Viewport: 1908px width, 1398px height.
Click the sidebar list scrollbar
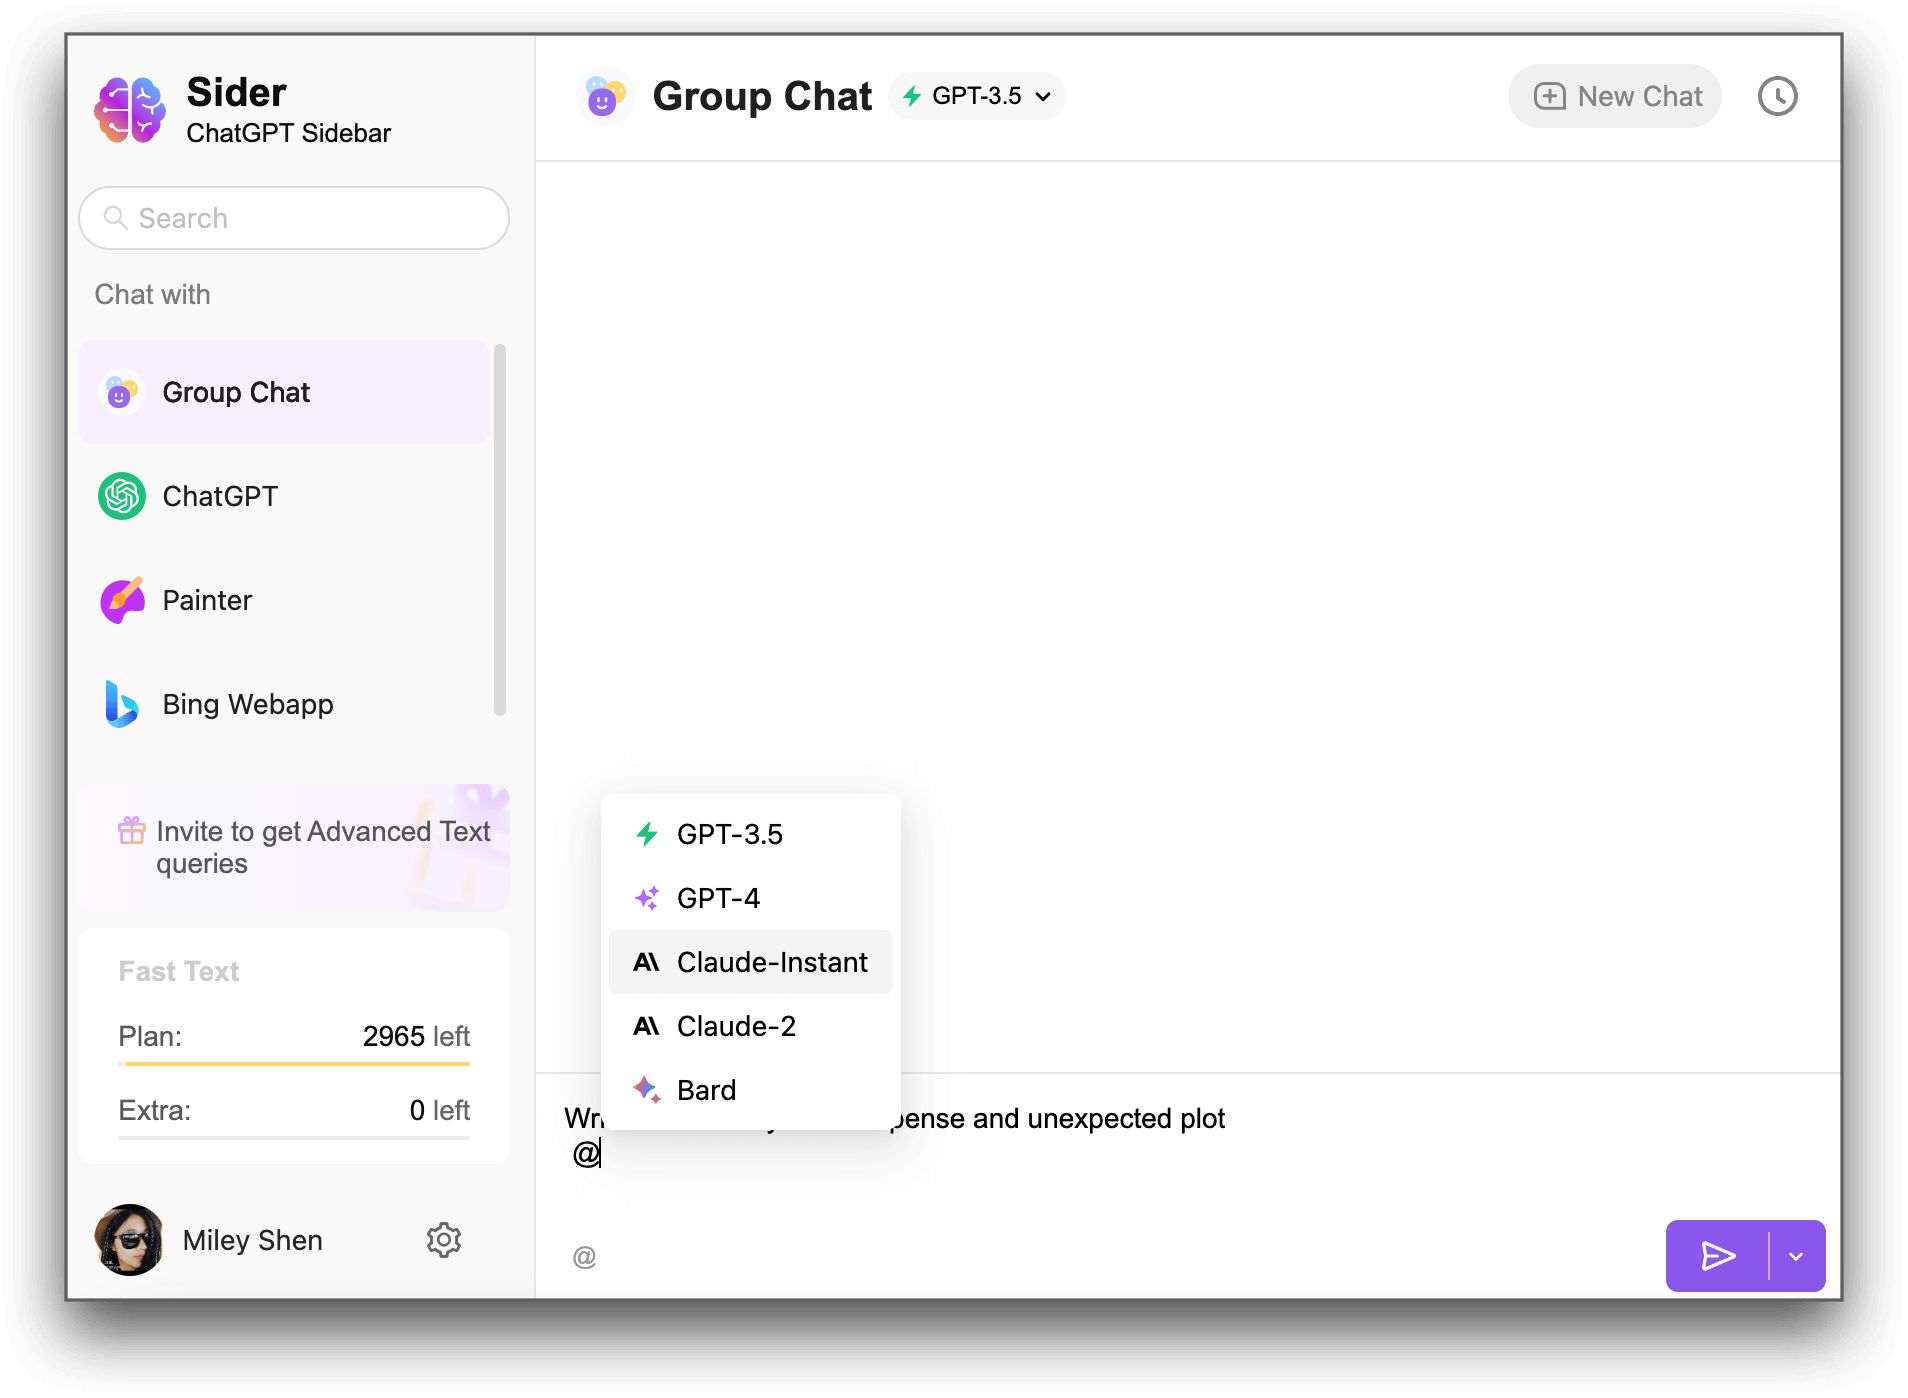pos(500,530)
